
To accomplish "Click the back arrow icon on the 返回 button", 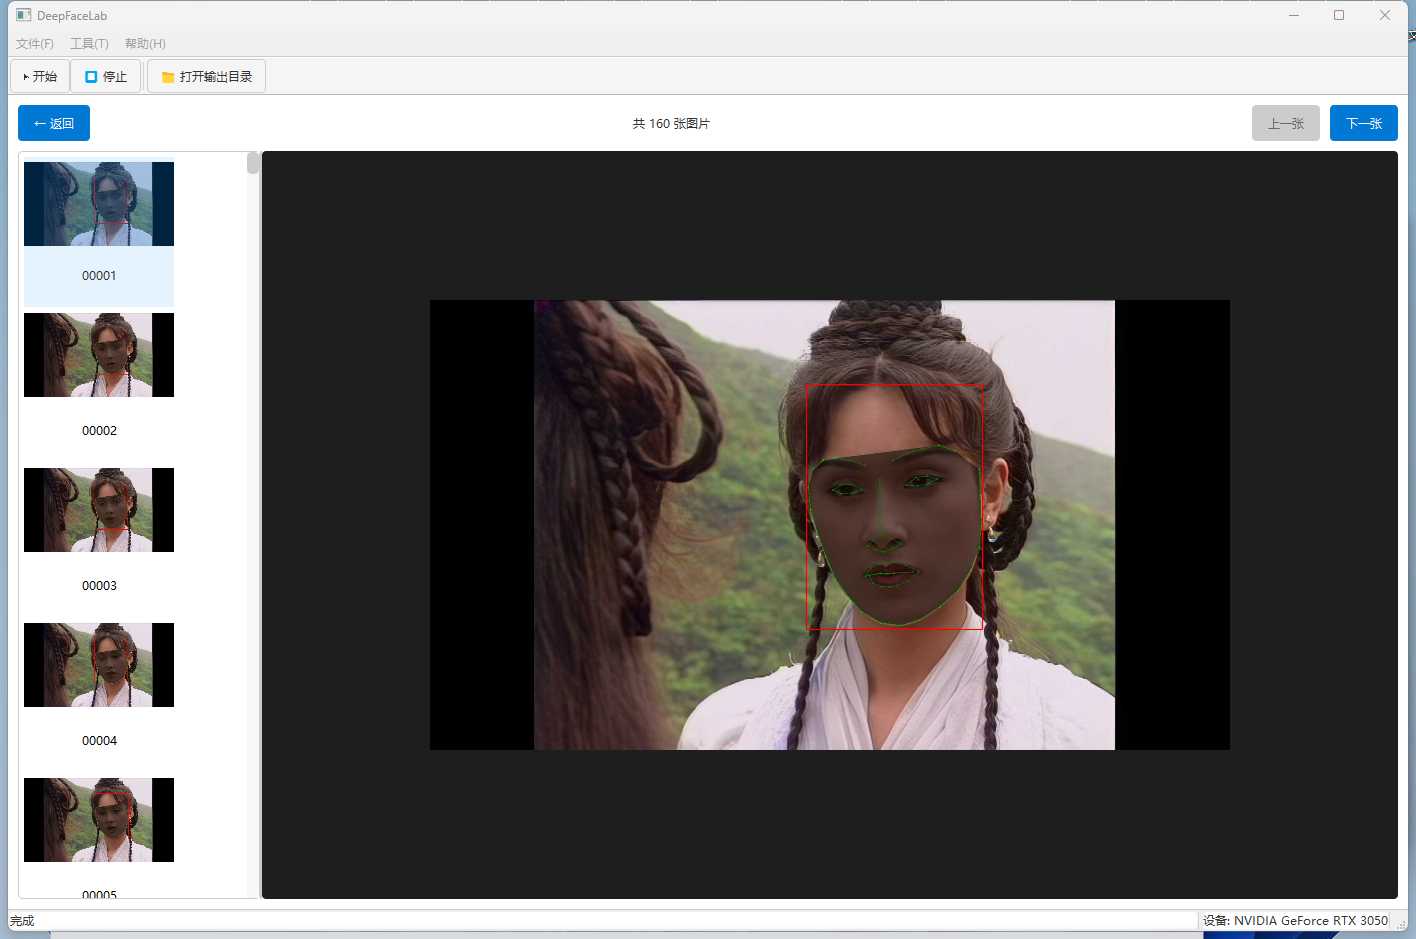I will point(38,122).
